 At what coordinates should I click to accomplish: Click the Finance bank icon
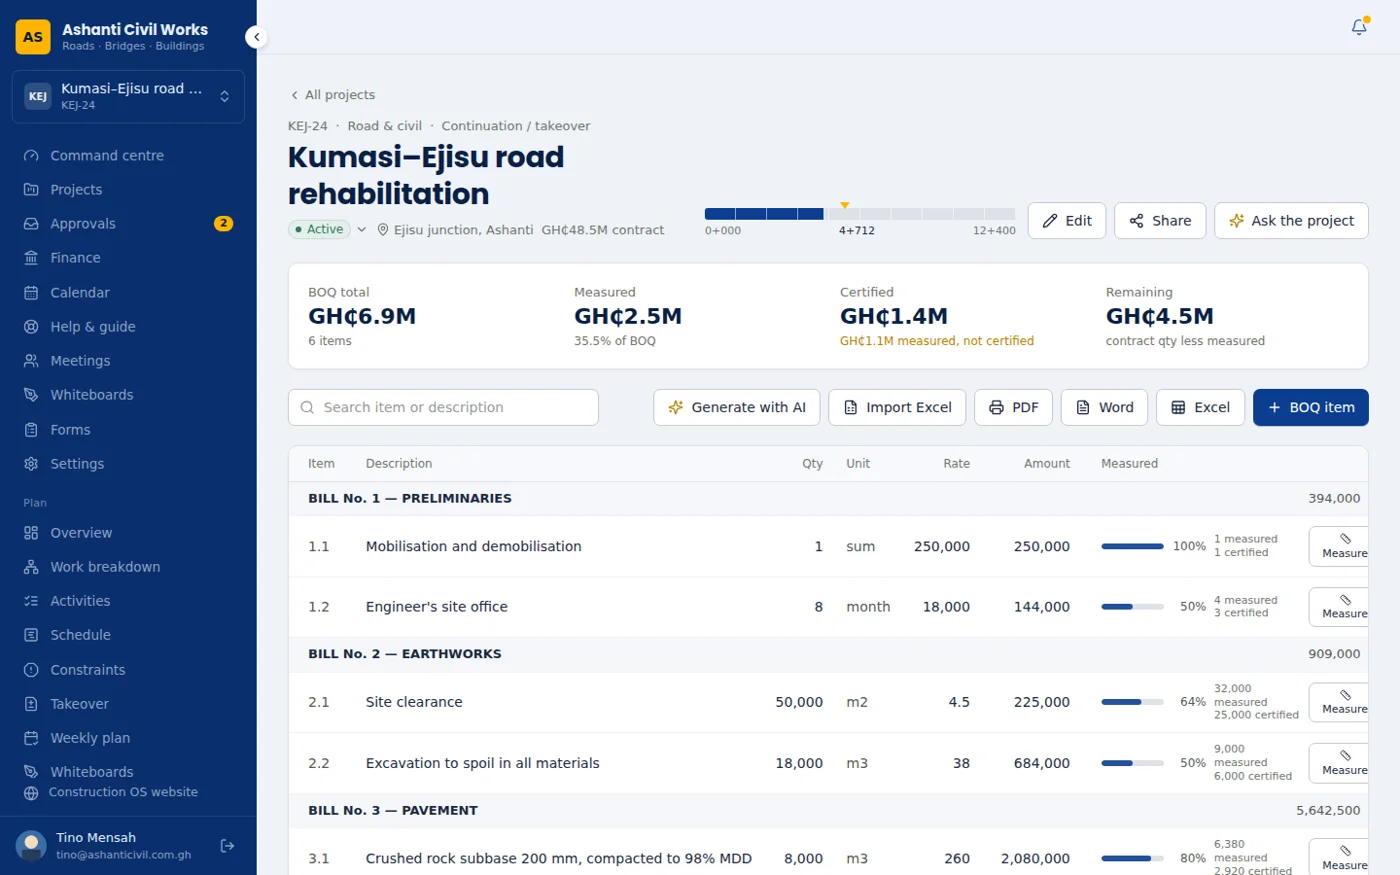pyautogui.click(x=31, y=258)
